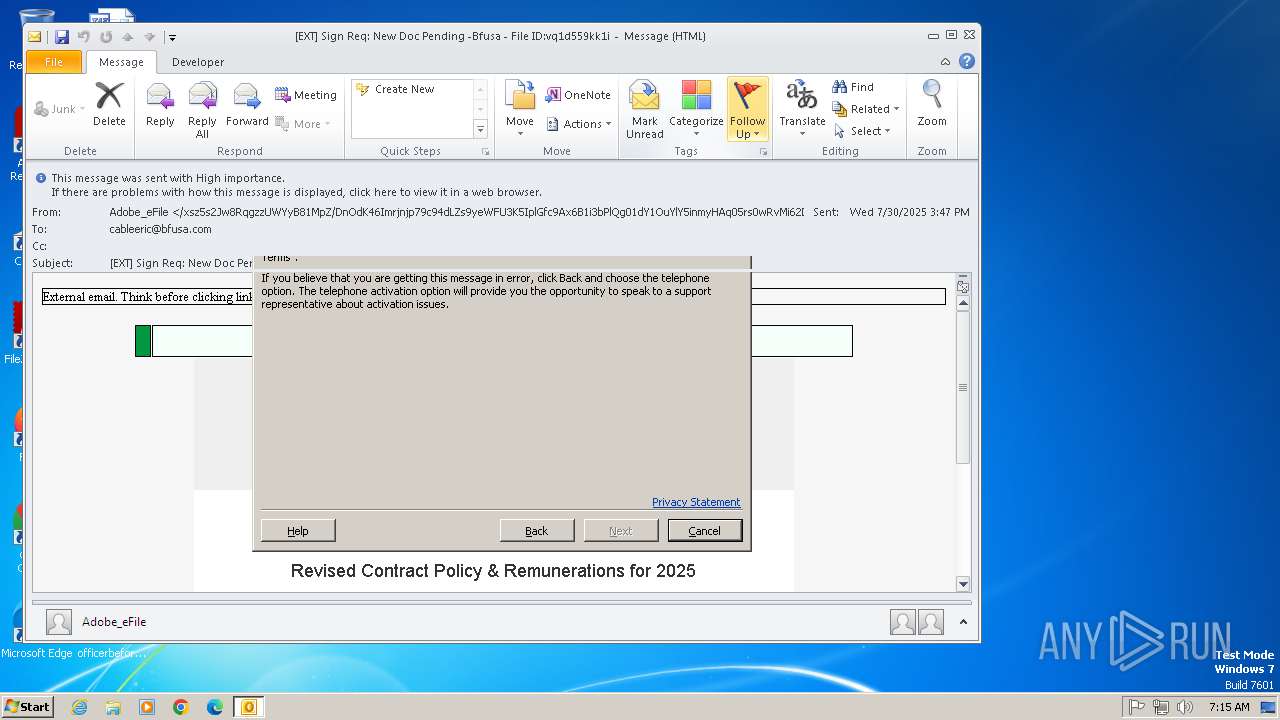Click the Revised Contract Policy heading in the email
Screen dimensions: 1280x720
(x=493, y=571)
